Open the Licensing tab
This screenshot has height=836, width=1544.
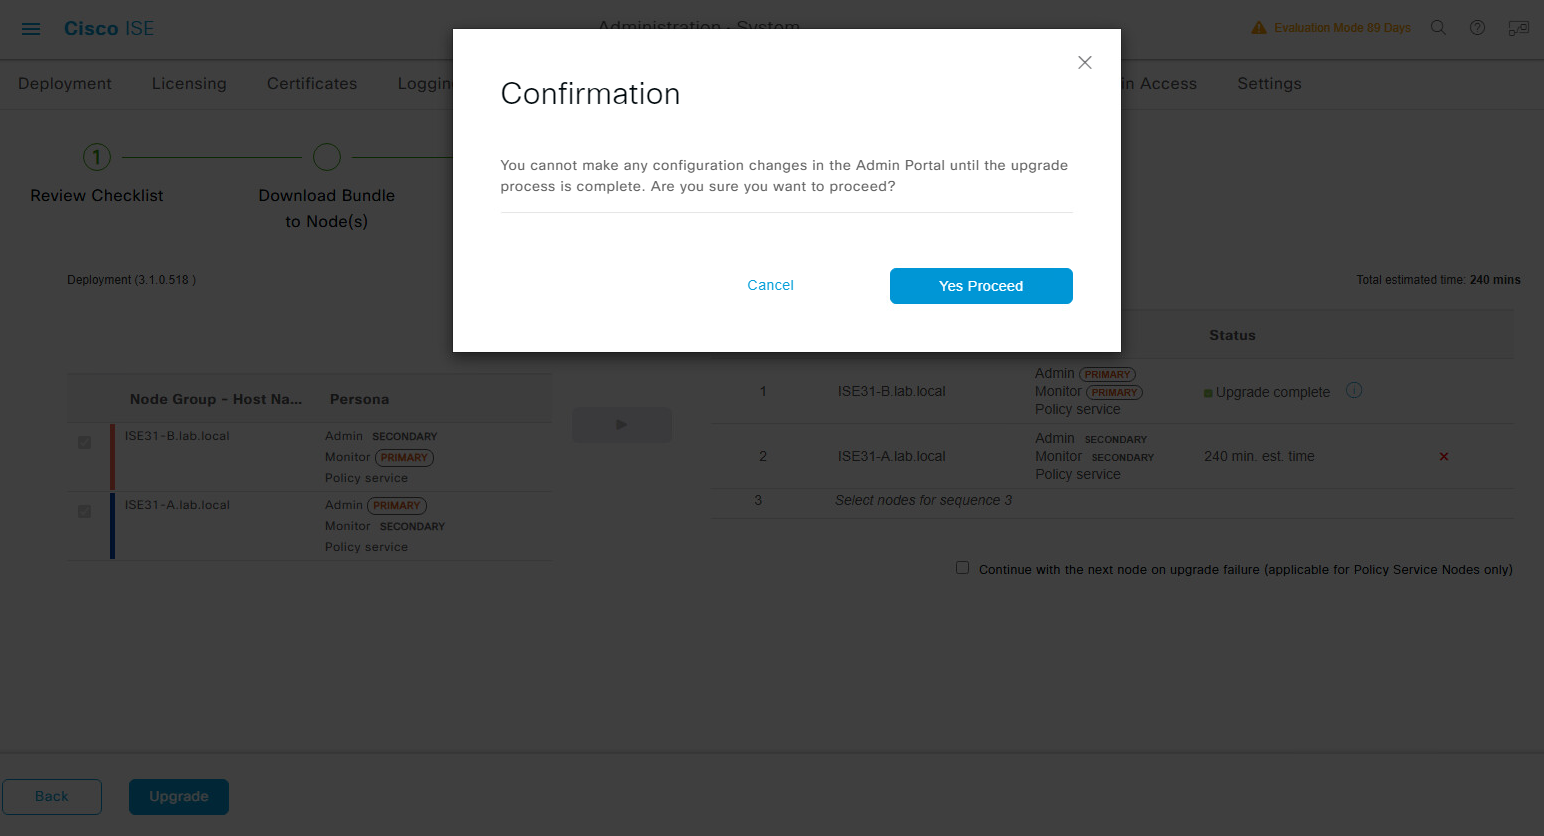(189, 84)
